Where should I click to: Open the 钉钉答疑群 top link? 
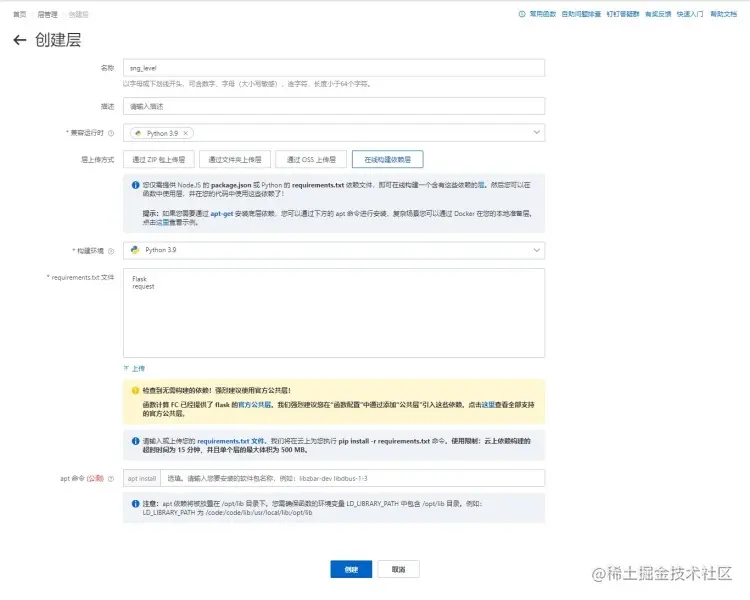click(623, 14)
